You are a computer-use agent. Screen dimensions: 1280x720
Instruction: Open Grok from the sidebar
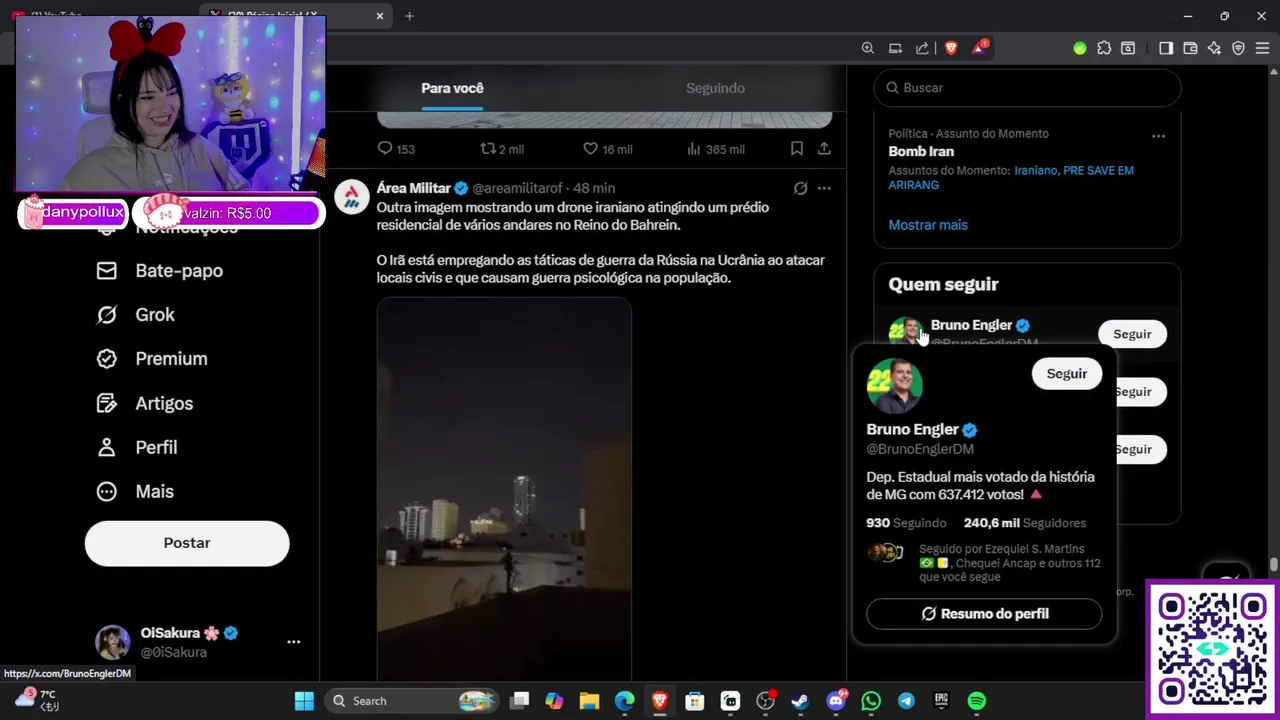coord(136,315)
